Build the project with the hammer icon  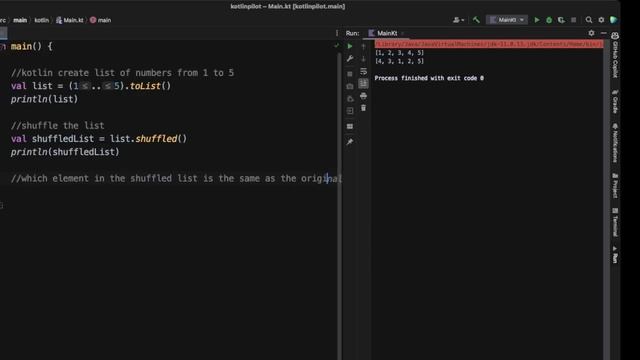476,20
